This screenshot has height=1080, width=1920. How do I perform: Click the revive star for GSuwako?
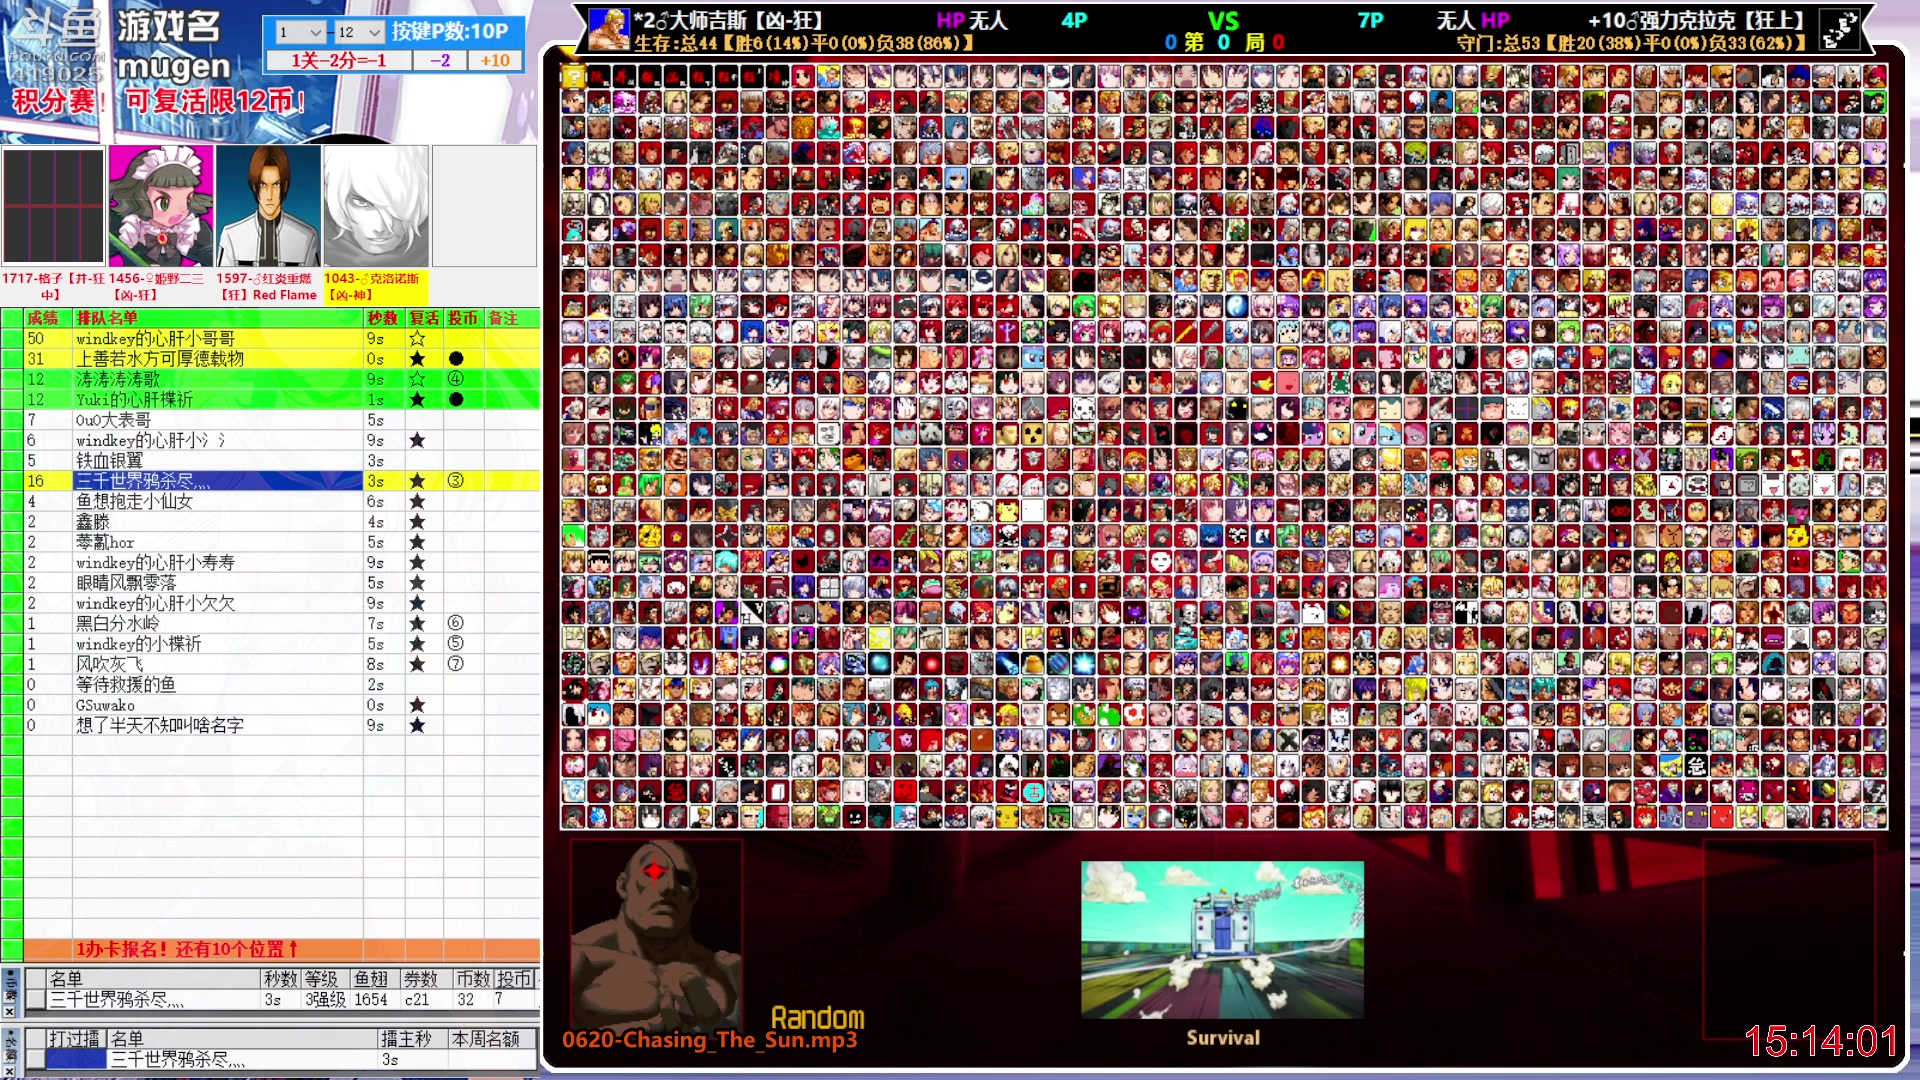tap(417, 705)
